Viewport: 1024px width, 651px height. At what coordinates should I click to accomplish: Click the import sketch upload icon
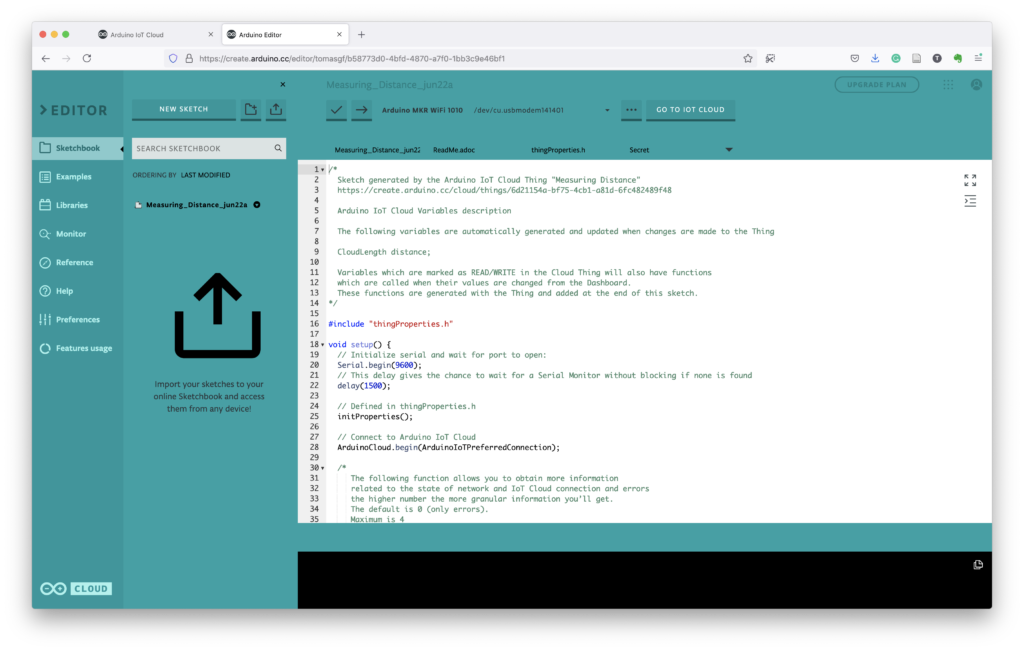[276, 110]
